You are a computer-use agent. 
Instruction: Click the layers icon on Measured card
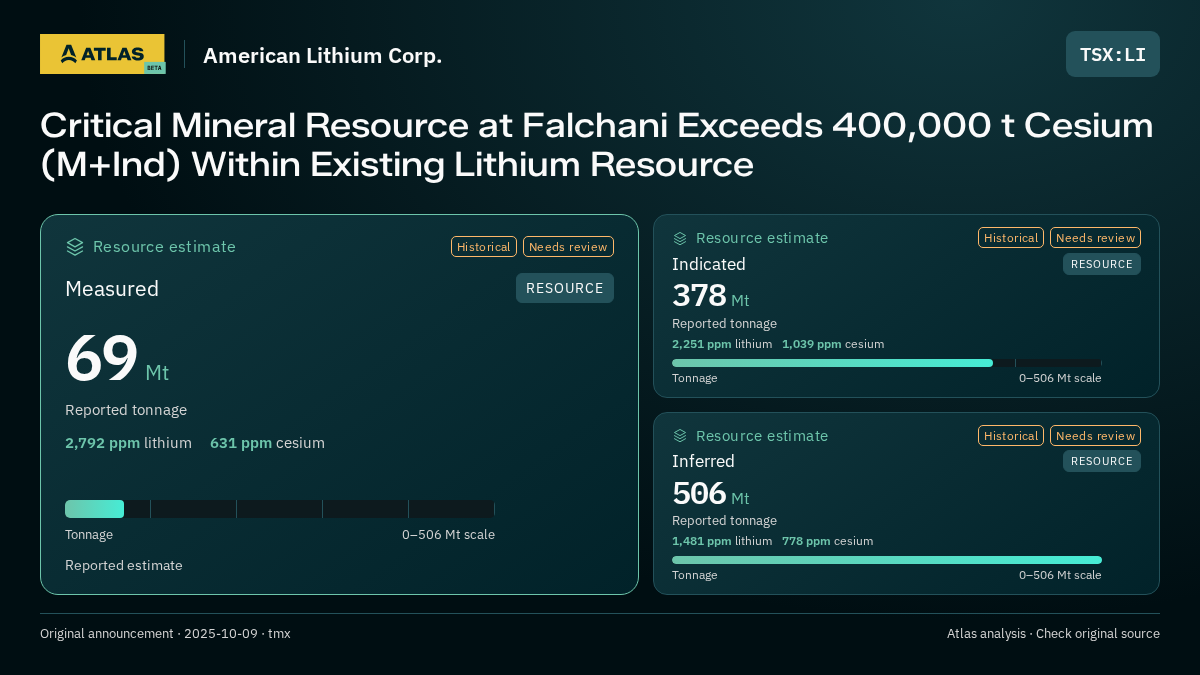[x=75, y=247]
